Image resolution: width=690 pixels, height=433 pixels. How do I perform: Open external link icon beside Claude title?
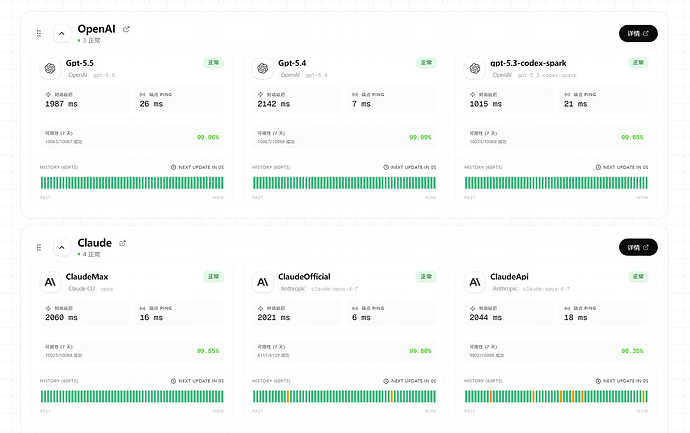coord(122,243)
